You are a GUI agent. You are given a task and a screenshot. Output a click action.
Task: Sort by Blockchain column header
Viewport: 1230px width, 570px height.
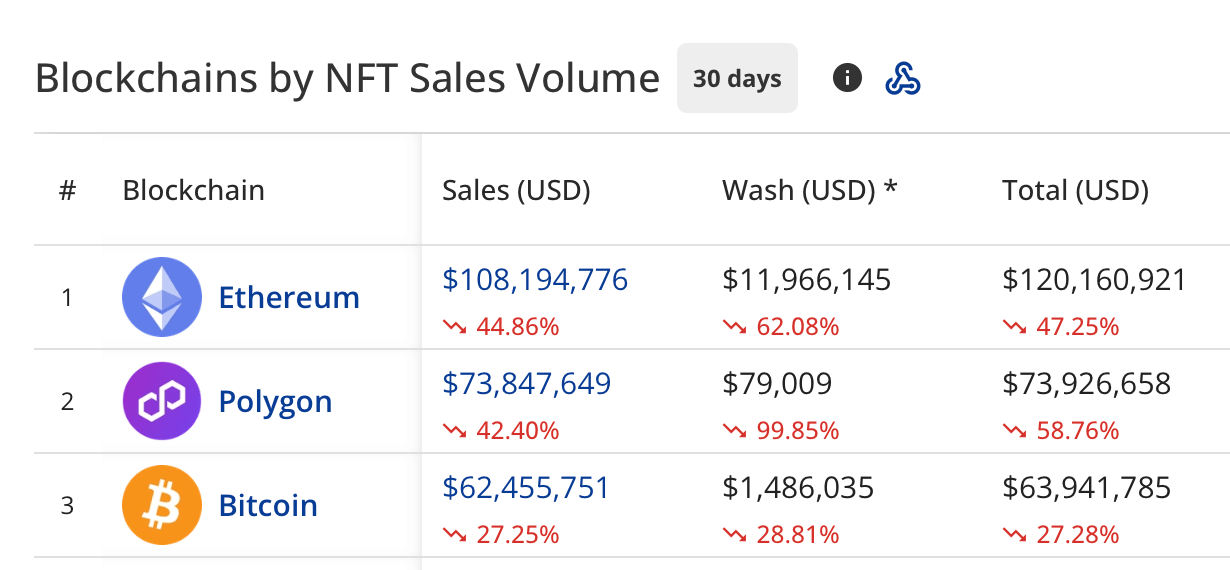193,190
